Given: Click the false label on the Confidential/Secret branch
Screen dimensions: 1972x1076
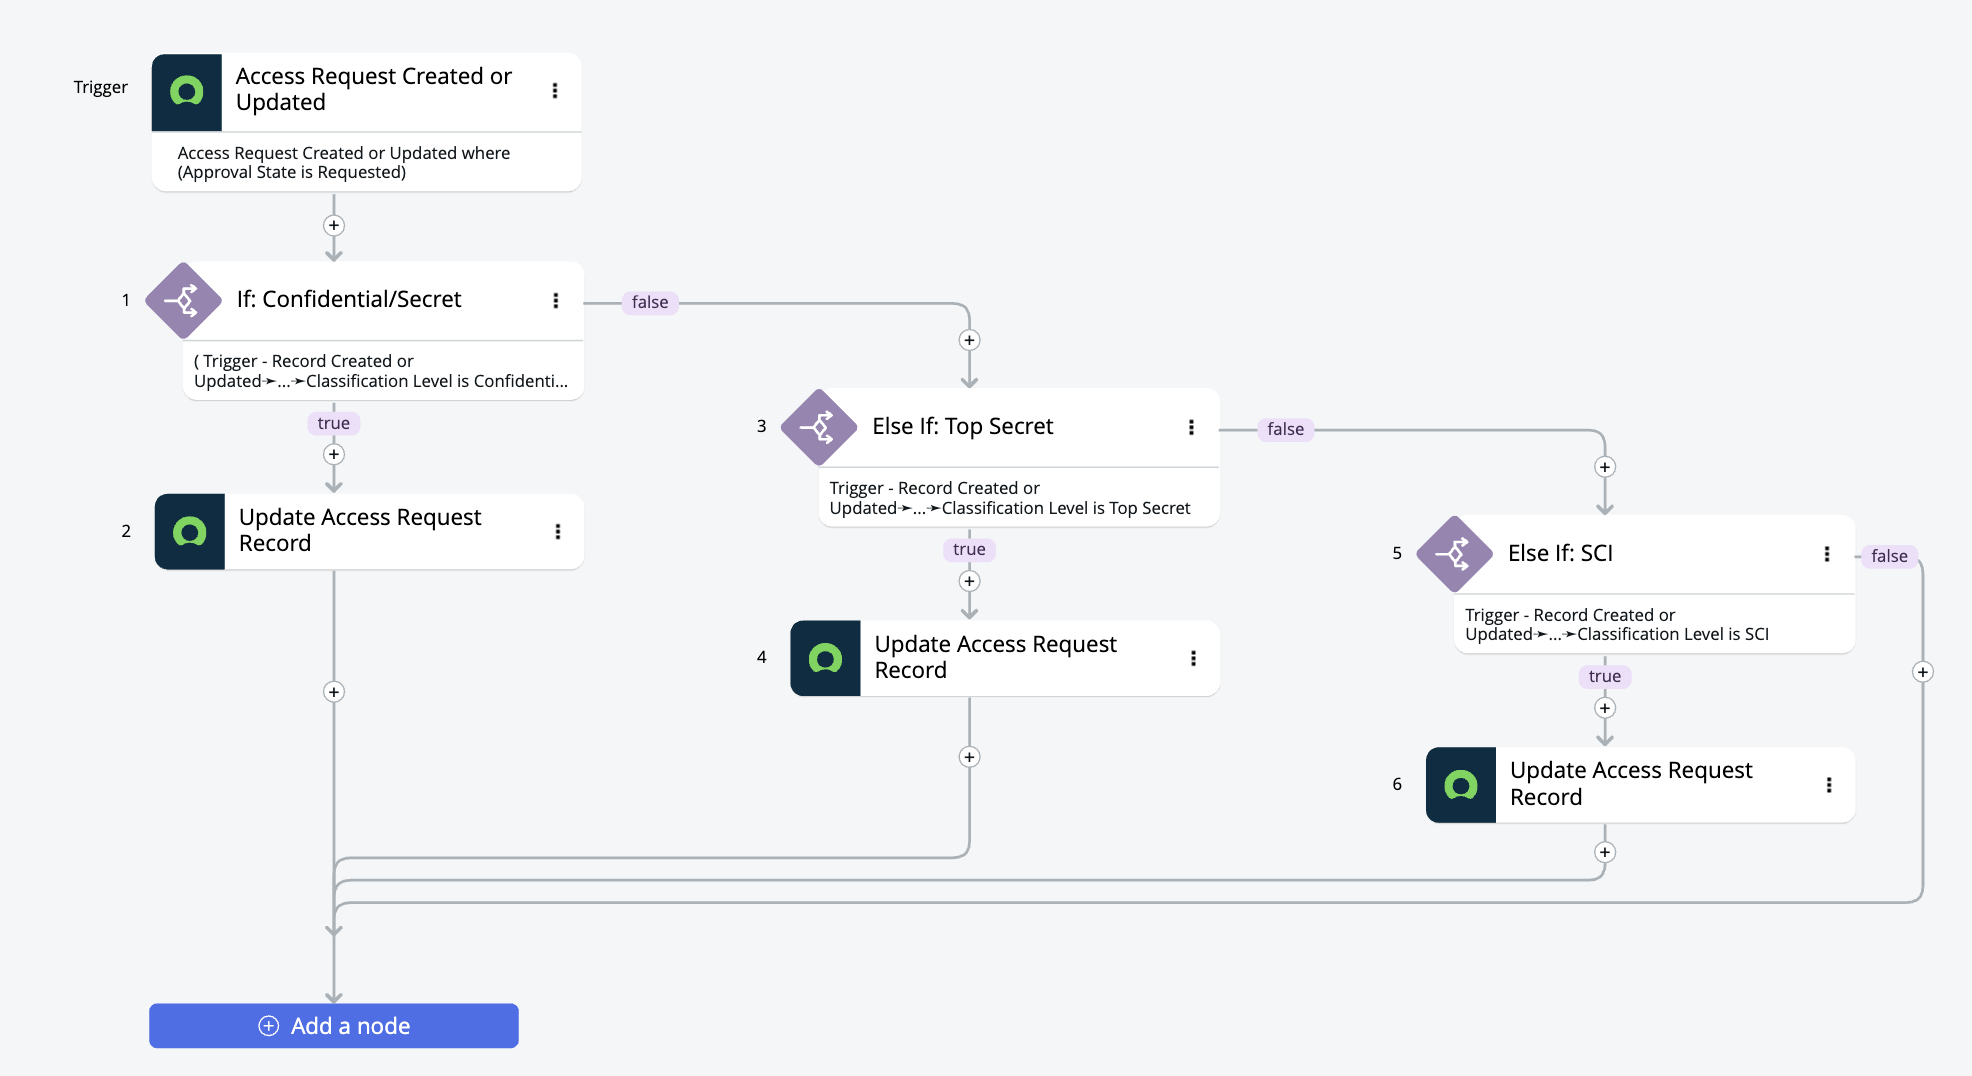Looking at the screenshot, I should [649, 302].
